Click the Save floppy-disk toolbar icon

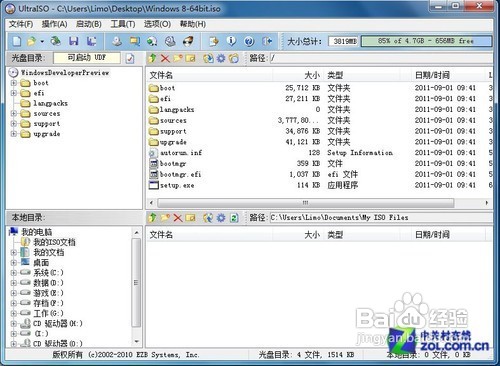[x=74, y=41]
